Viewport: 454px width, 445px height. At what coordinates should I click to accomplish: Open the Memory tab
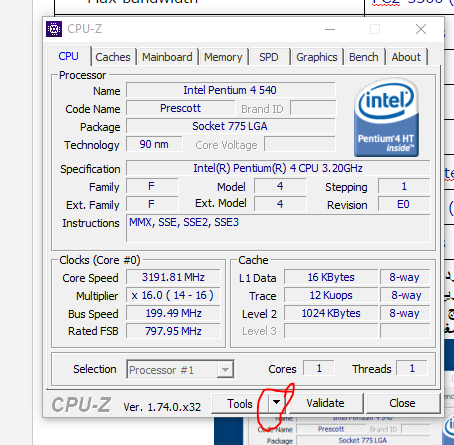coord(223,57)
